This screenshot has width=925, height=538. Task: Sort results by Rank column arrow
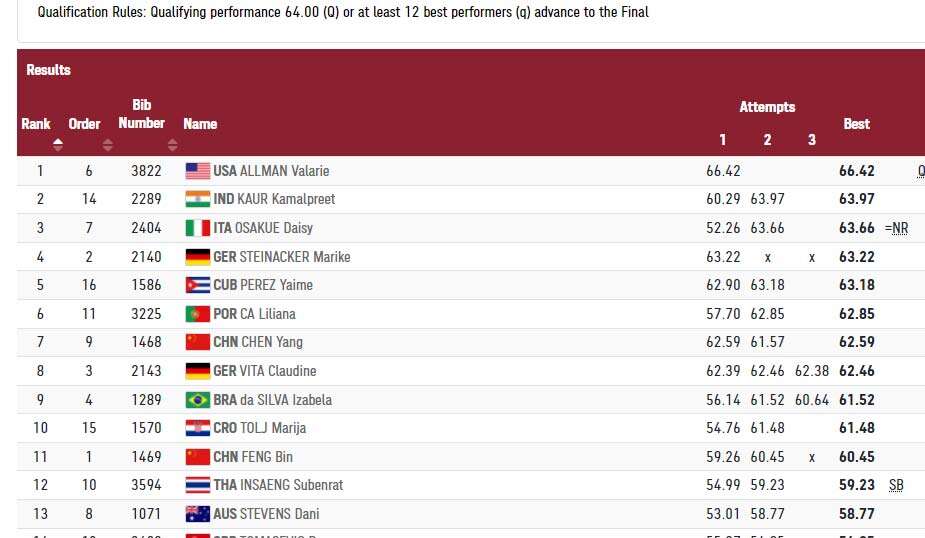coord(58,145)
